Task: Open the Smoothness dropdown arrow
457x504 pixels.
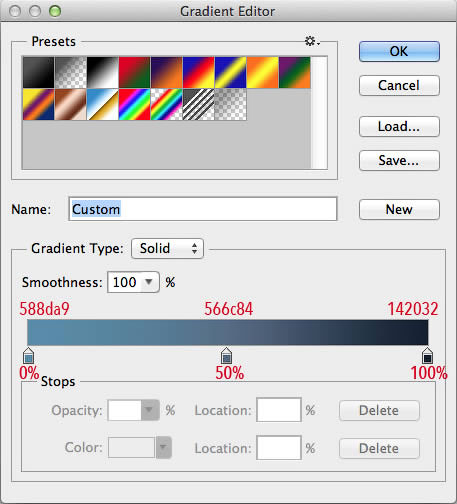Action: [x=149, y=282]
